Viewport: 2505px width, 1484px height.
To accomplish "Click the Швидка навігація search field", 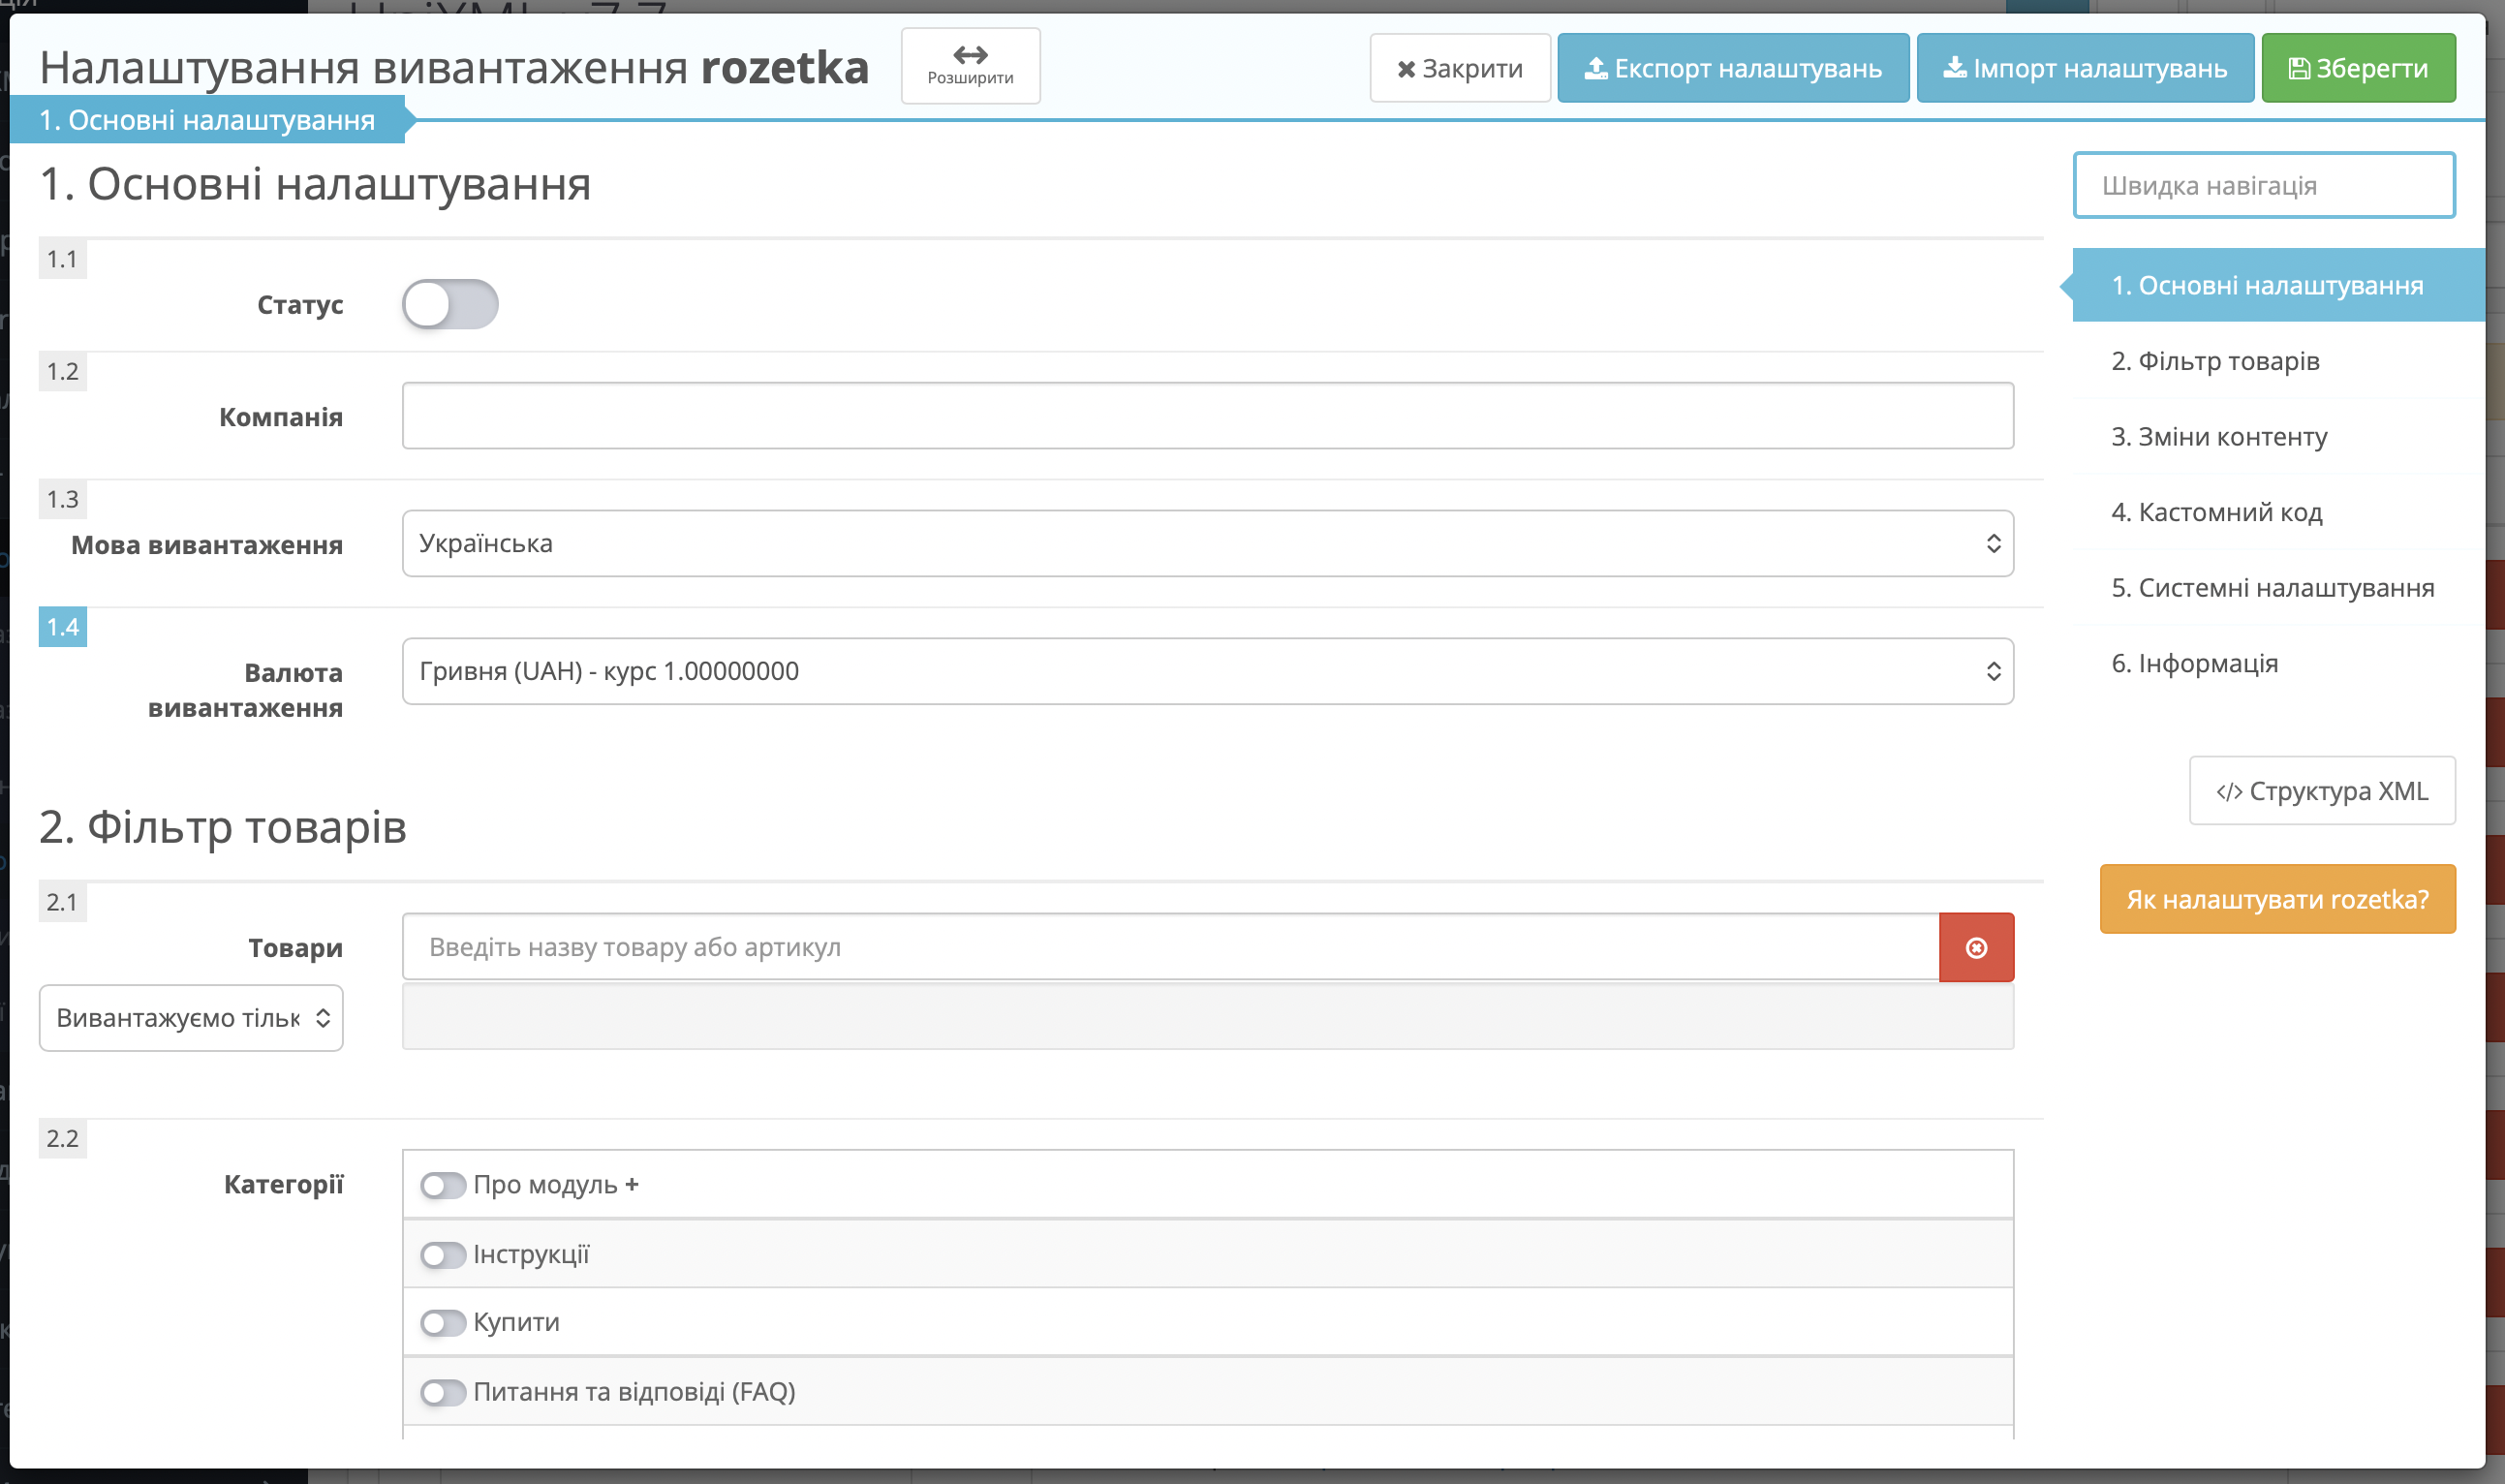I will coord(2264,185).
